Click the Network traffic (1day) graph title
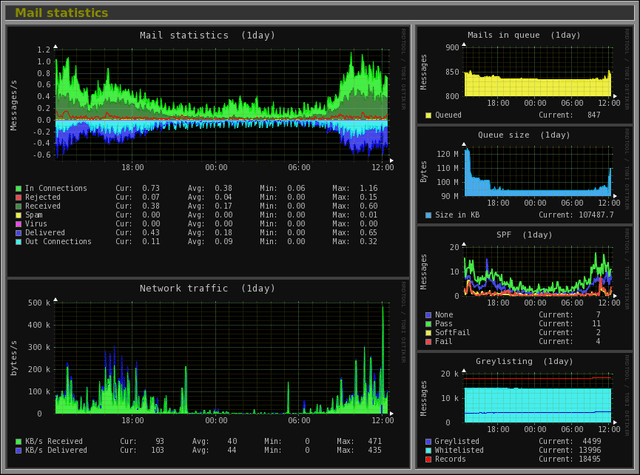This screenshot has width=640, height=475. coord(209,288)
